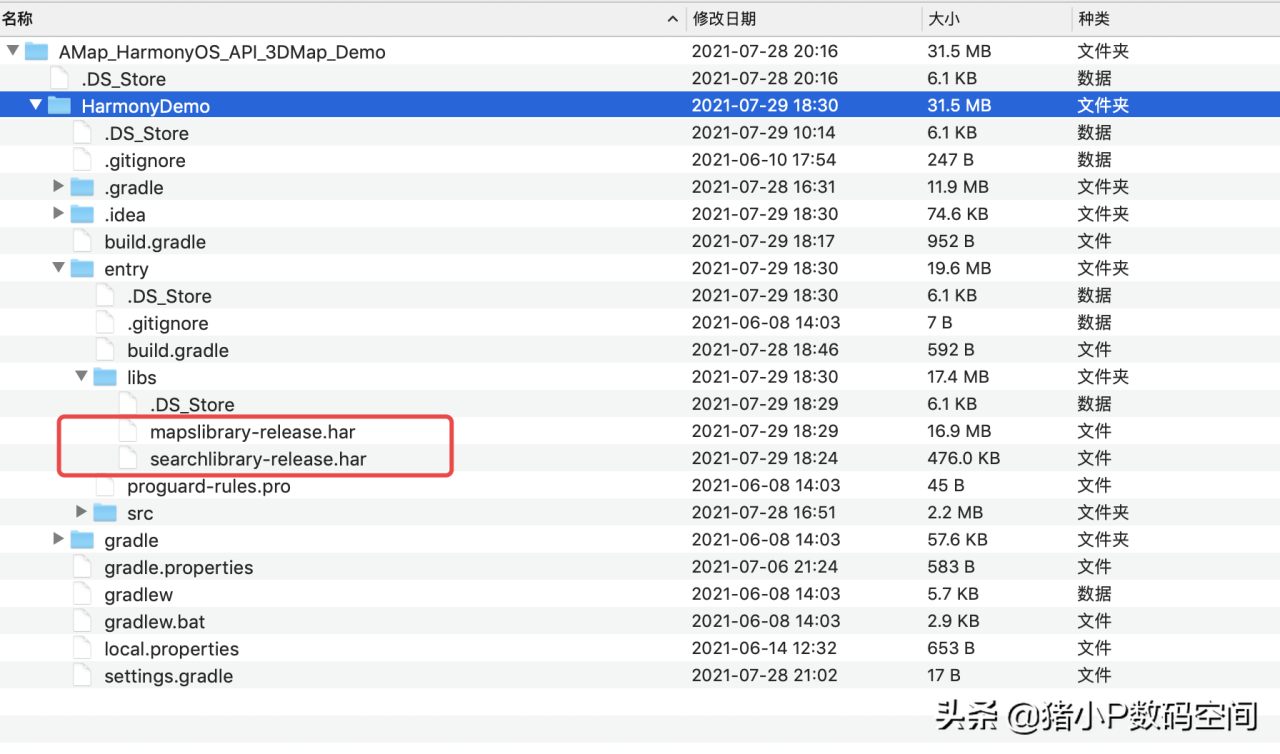Click the searchlibrary-release.har file icon
Screen dimensions: 1280x754
tap(127, 458)
